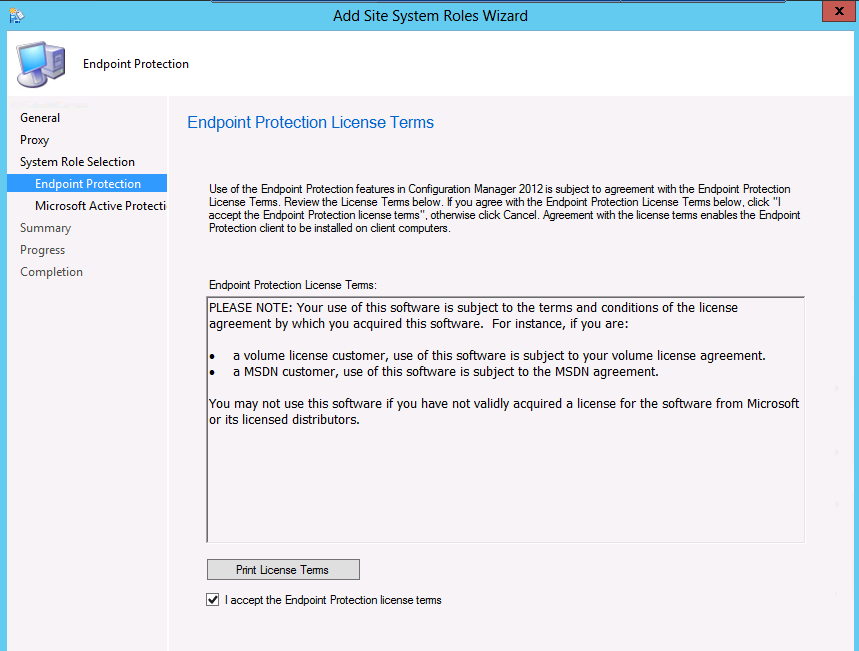The image size is (859, 651).
Task: Go to the General wizard step
Action: click(x=40, y=118)
